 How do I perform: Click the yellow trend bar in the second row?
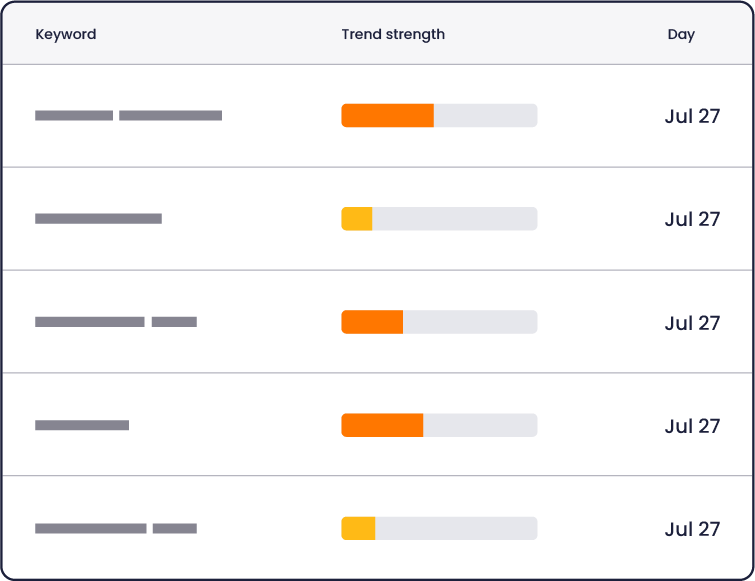[x=357, y=219]
